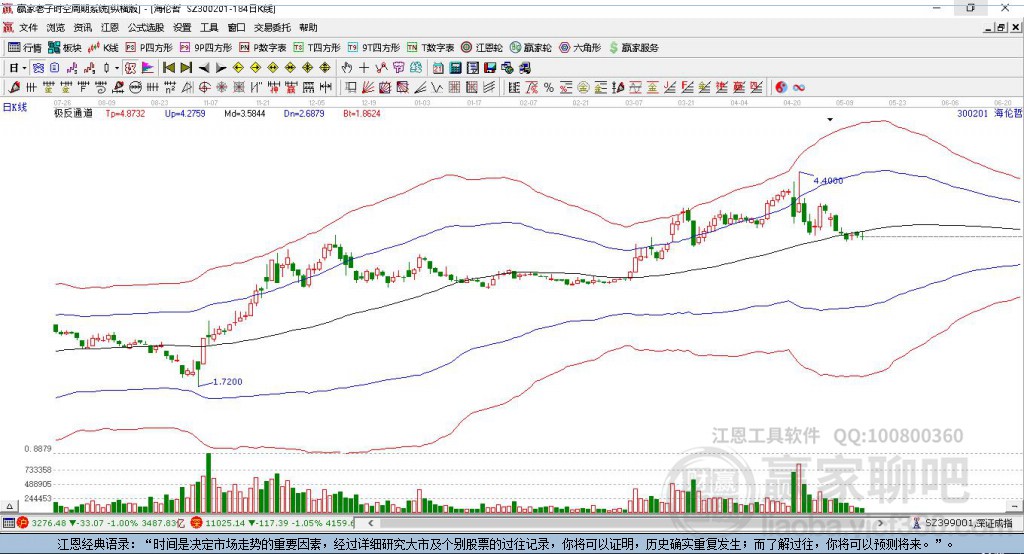Click the right-side volume panel collapse arrow

click(1014, 506)
